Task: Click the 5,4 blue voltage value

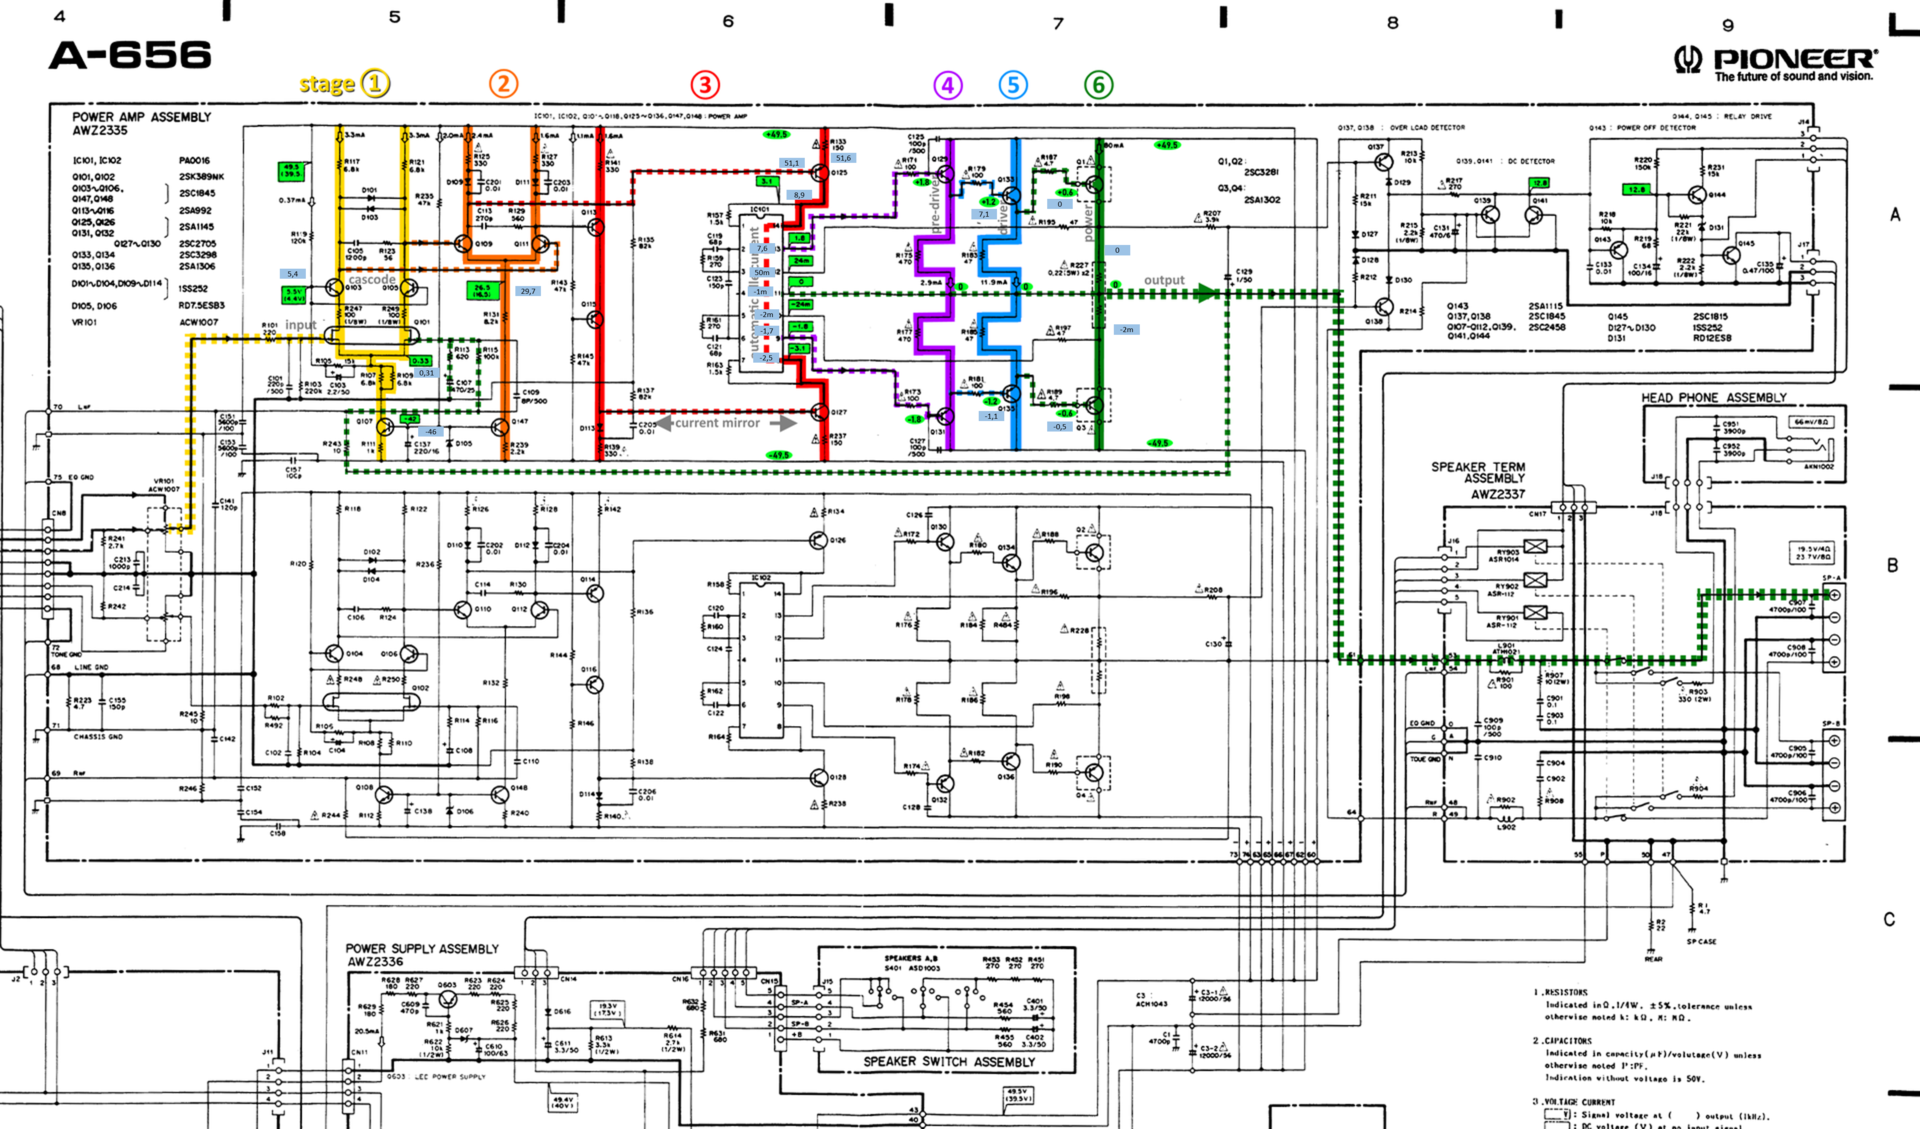Action: (292, 273)
